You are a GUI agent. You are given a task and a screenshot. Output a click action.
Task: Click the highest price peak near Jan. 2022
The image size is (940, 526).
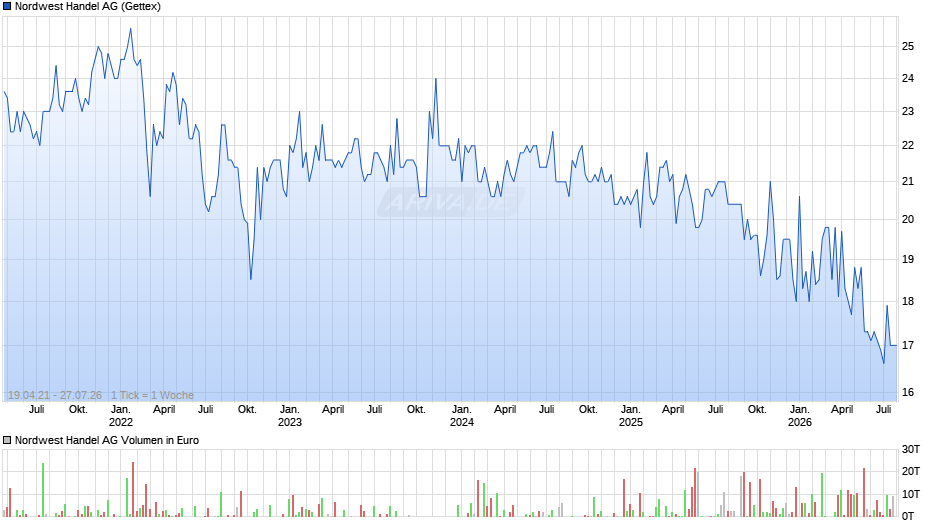pyautogui.click(x=131, y=29)
